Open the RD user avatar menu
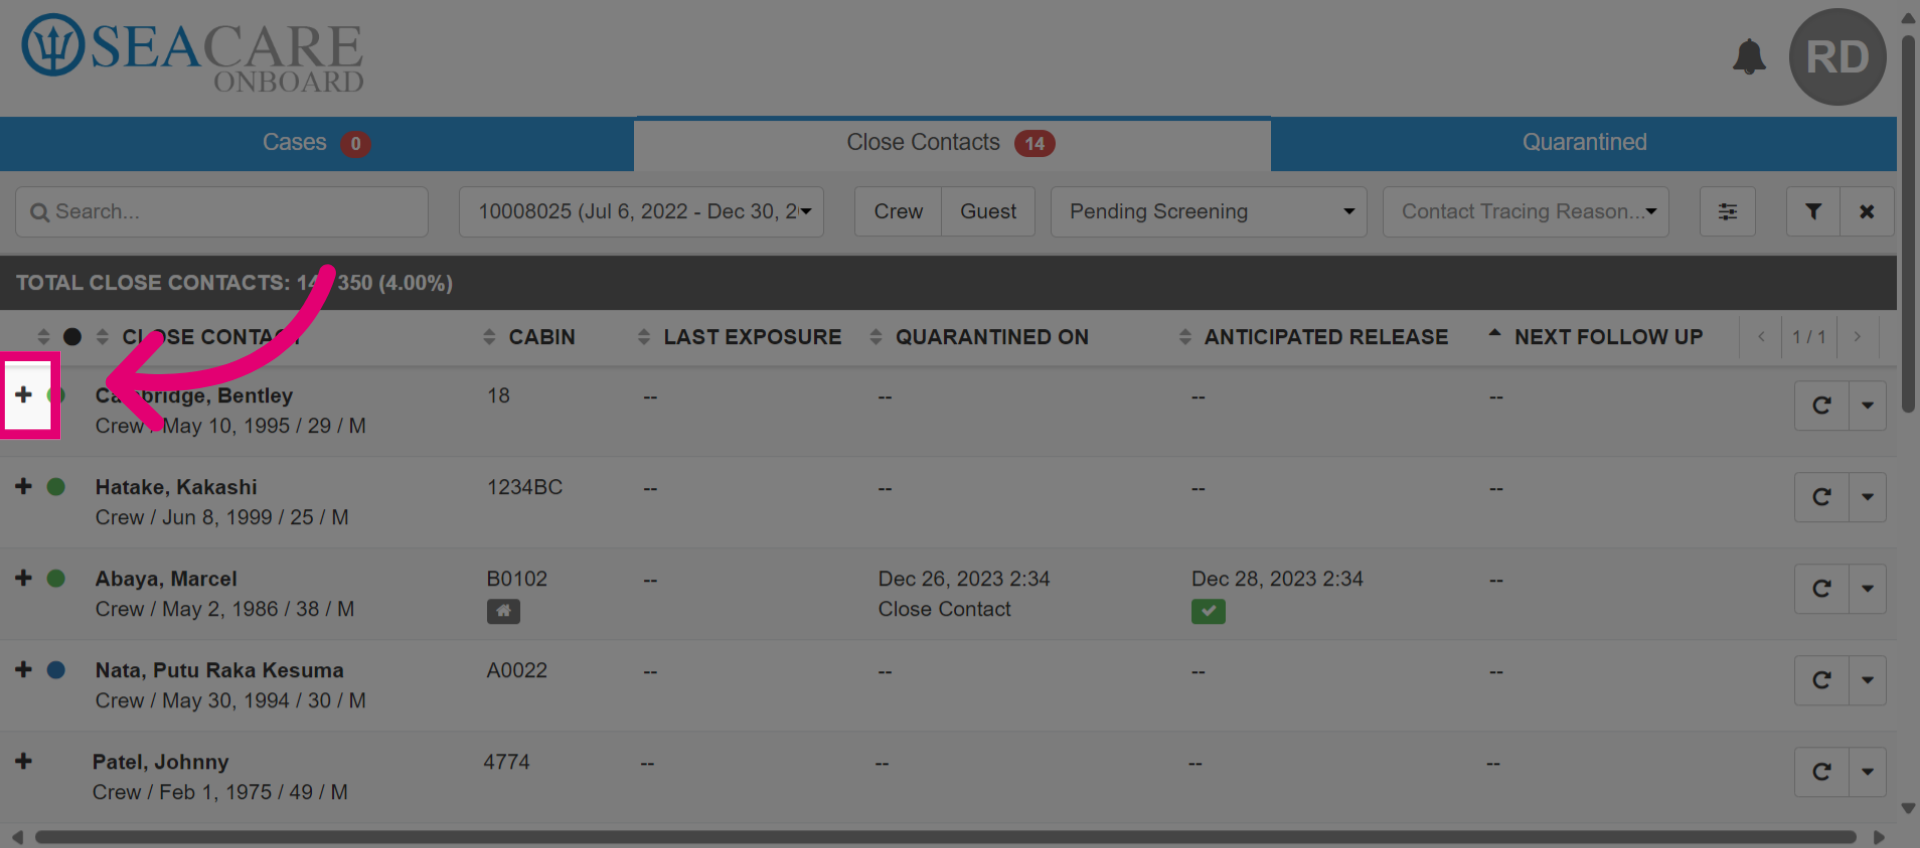The image size is (1920, 848). (1837, 57)
